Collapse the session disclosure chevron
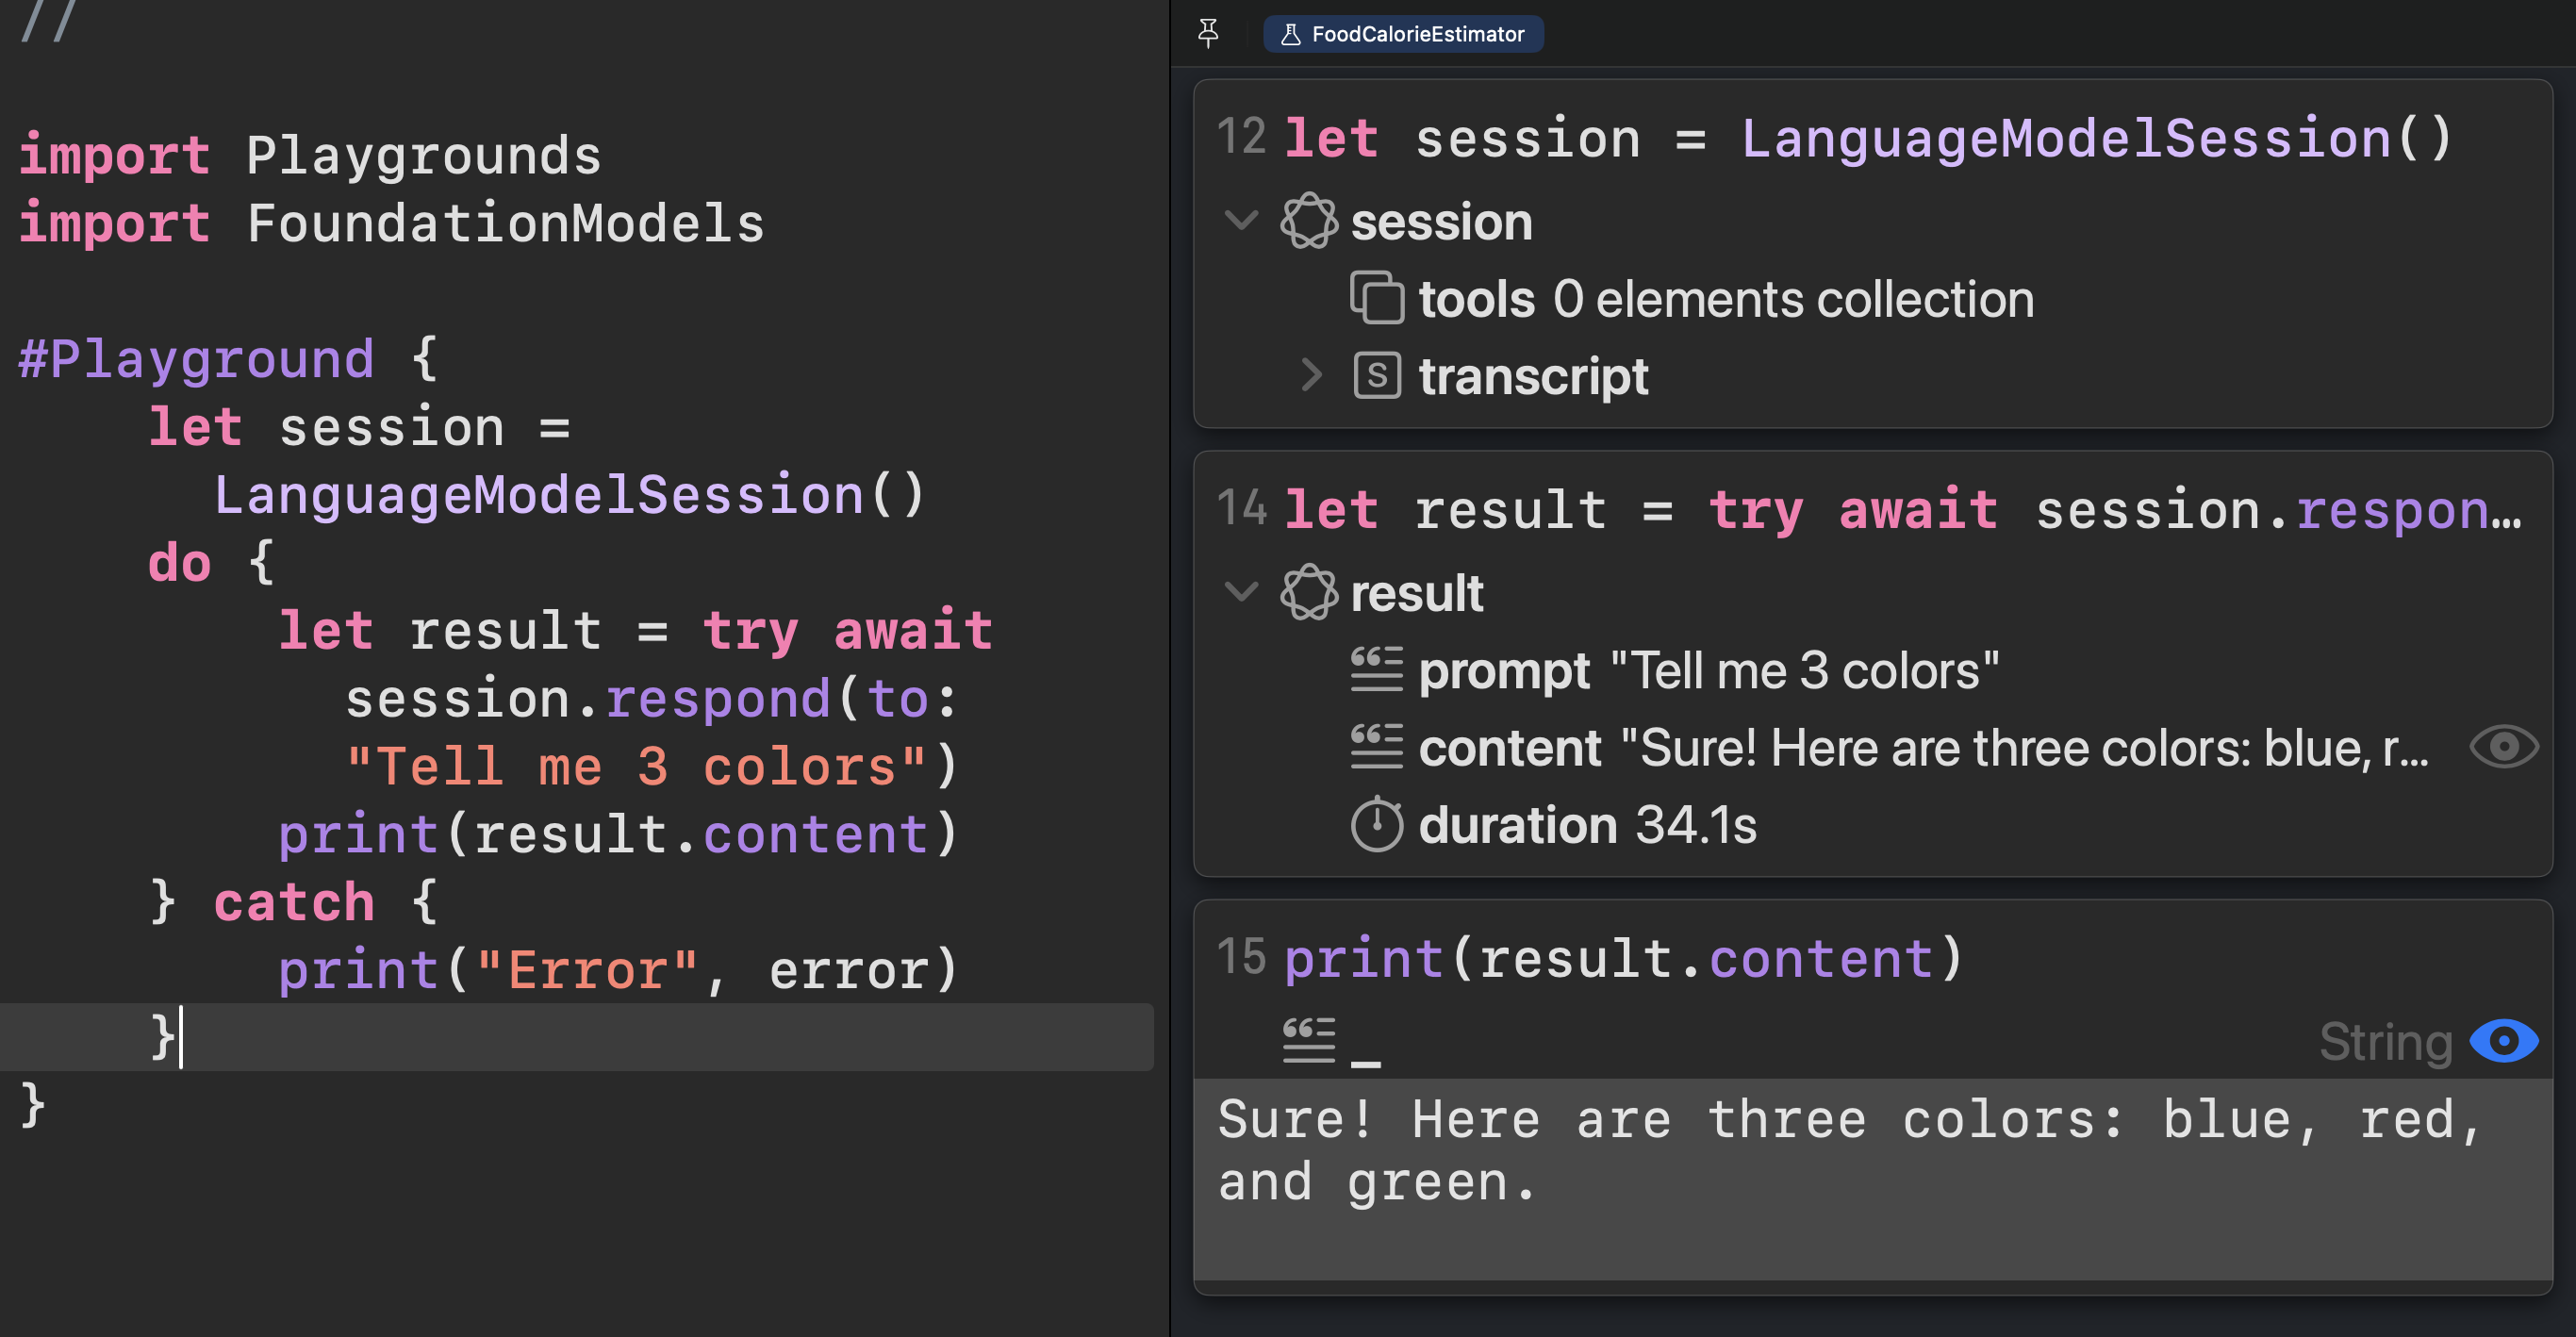2576x1337 pixels. click(x=1241, y=221)
